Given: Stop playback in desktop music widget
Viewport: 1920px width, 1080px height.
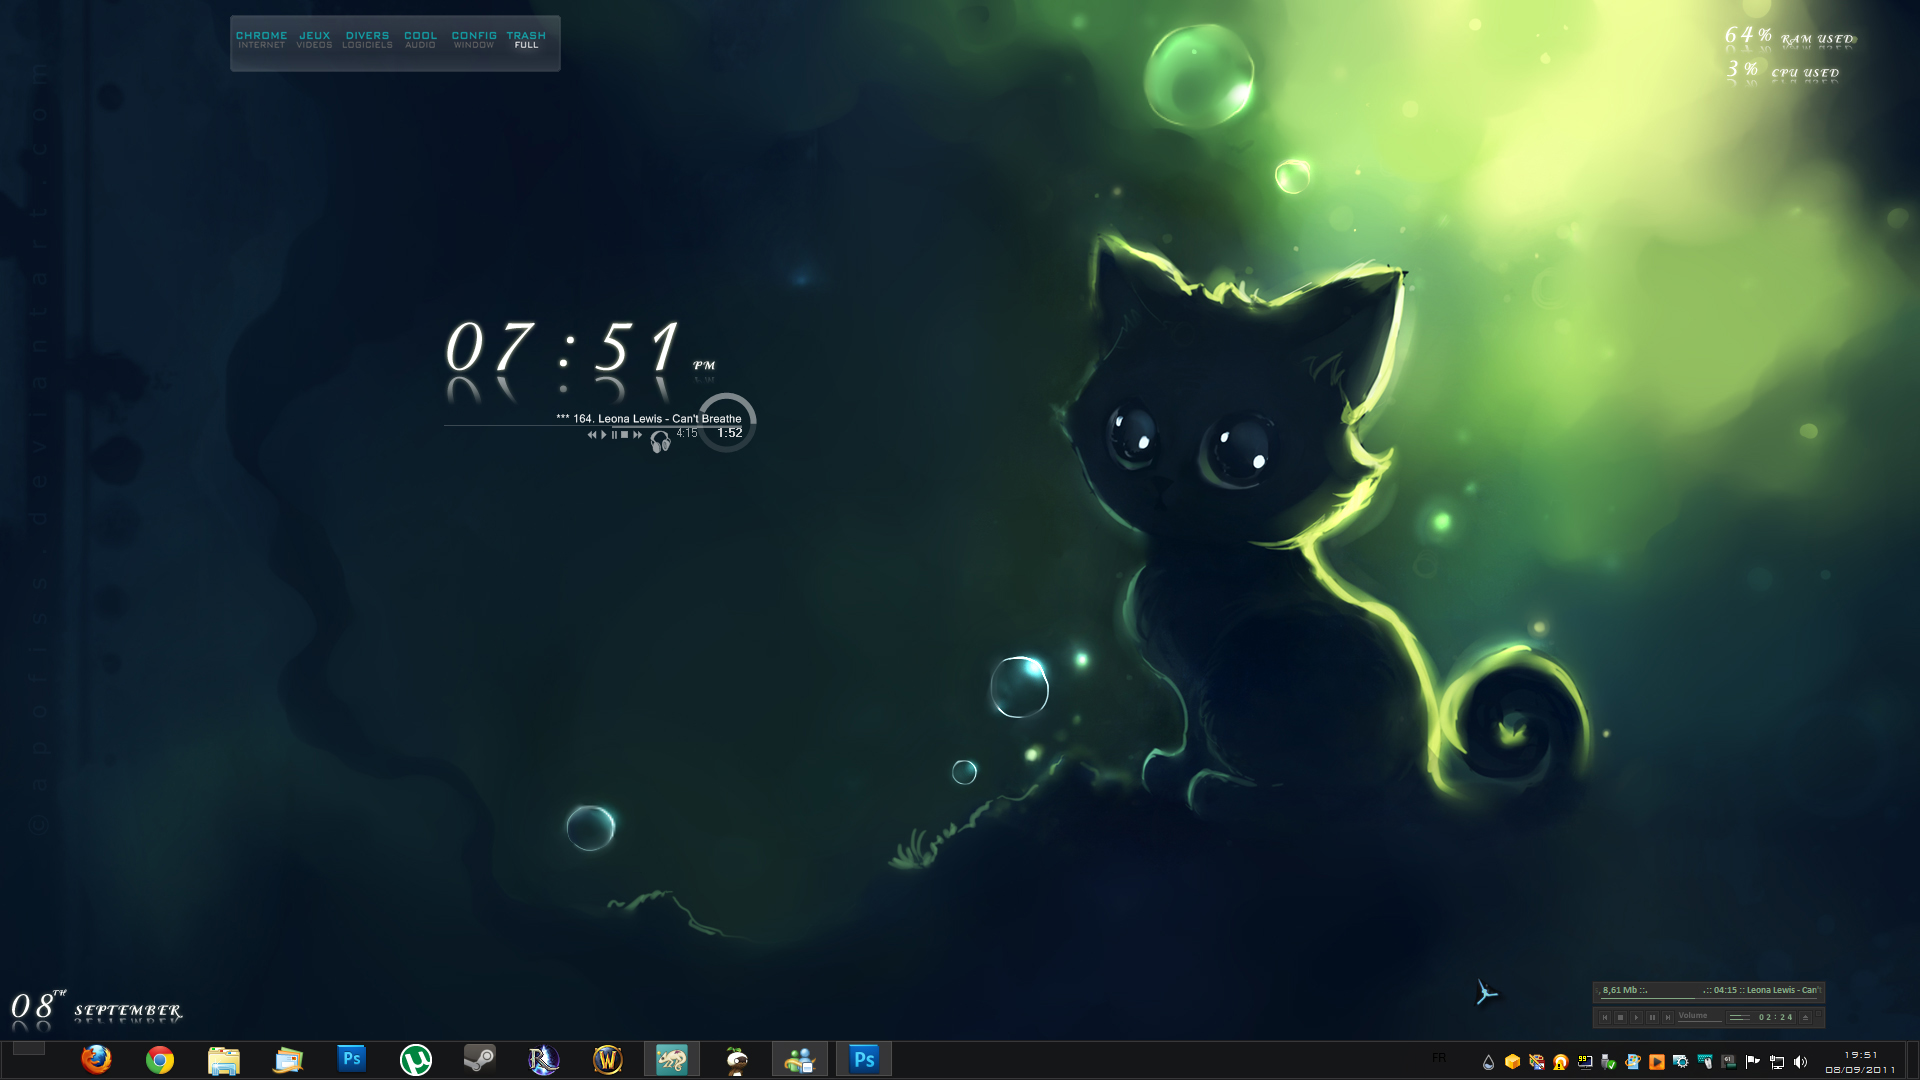Looking at the screenshot, I should click(625, 435).
